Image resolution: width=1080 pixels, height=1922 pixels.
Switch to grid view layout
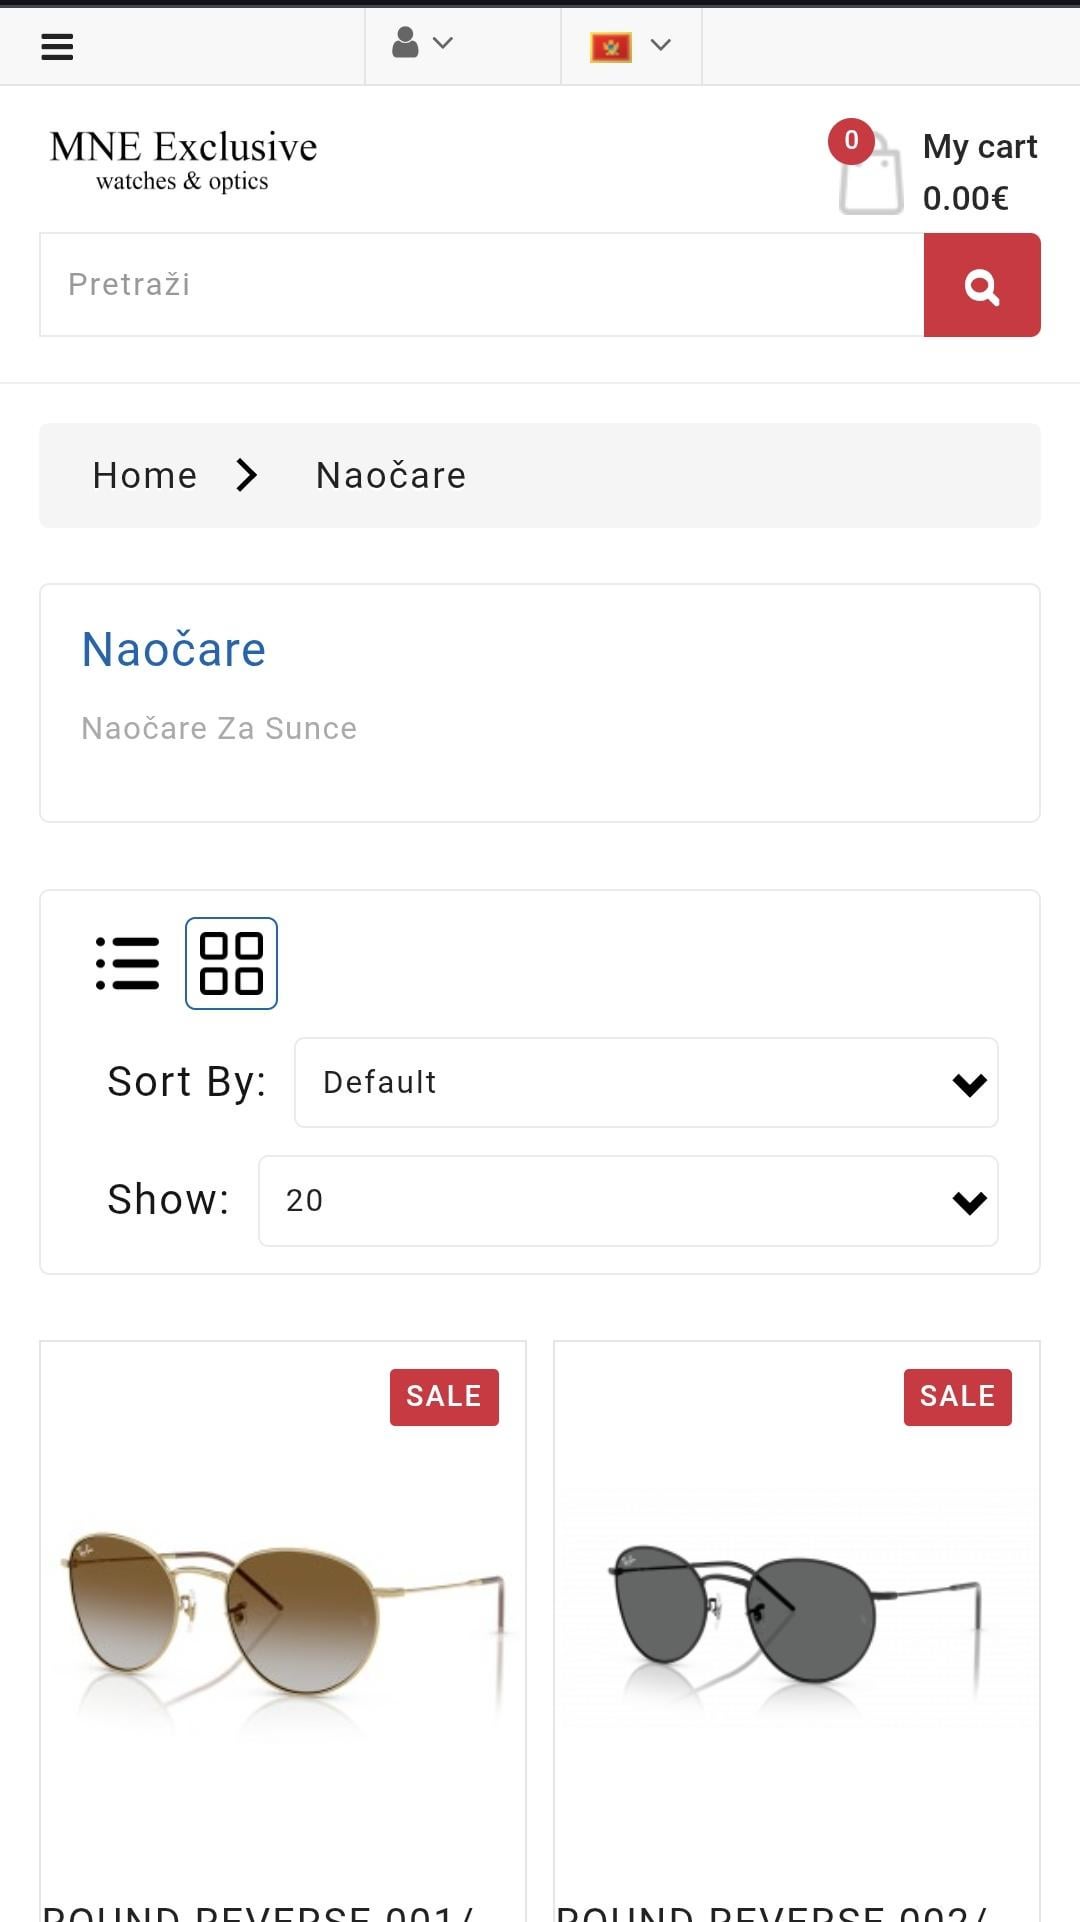pyautogui.click(x=231, y=963)
